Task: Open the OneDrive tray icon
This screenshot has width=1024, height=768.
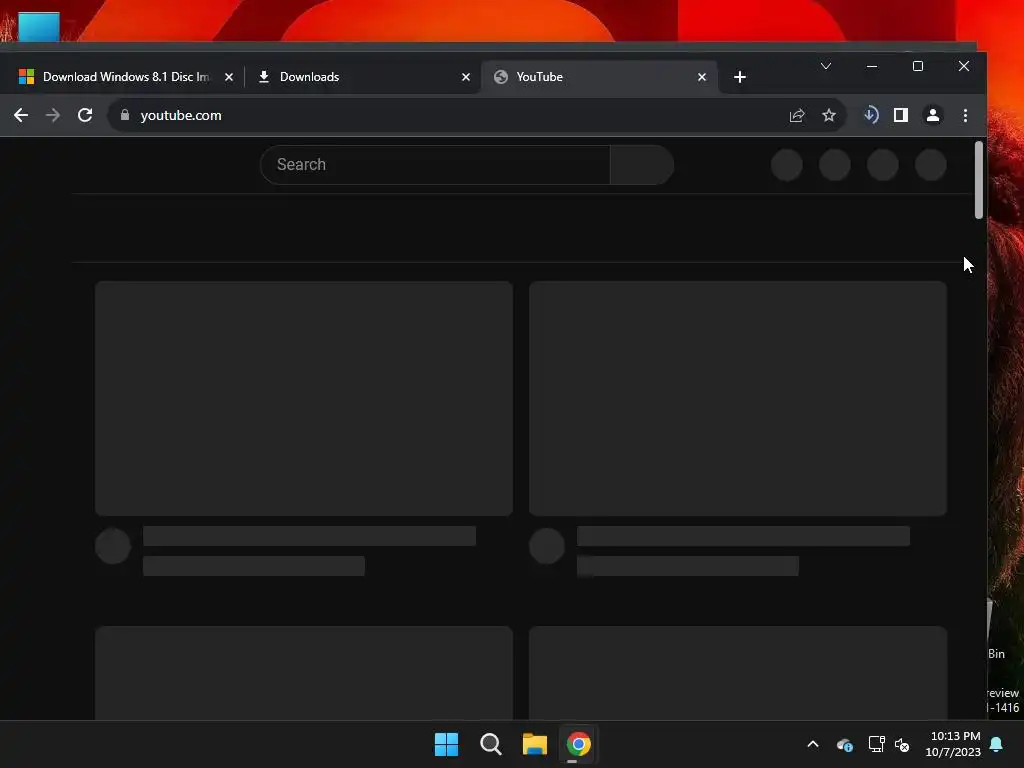Action: pyautogui.click(x=844, y=744)
